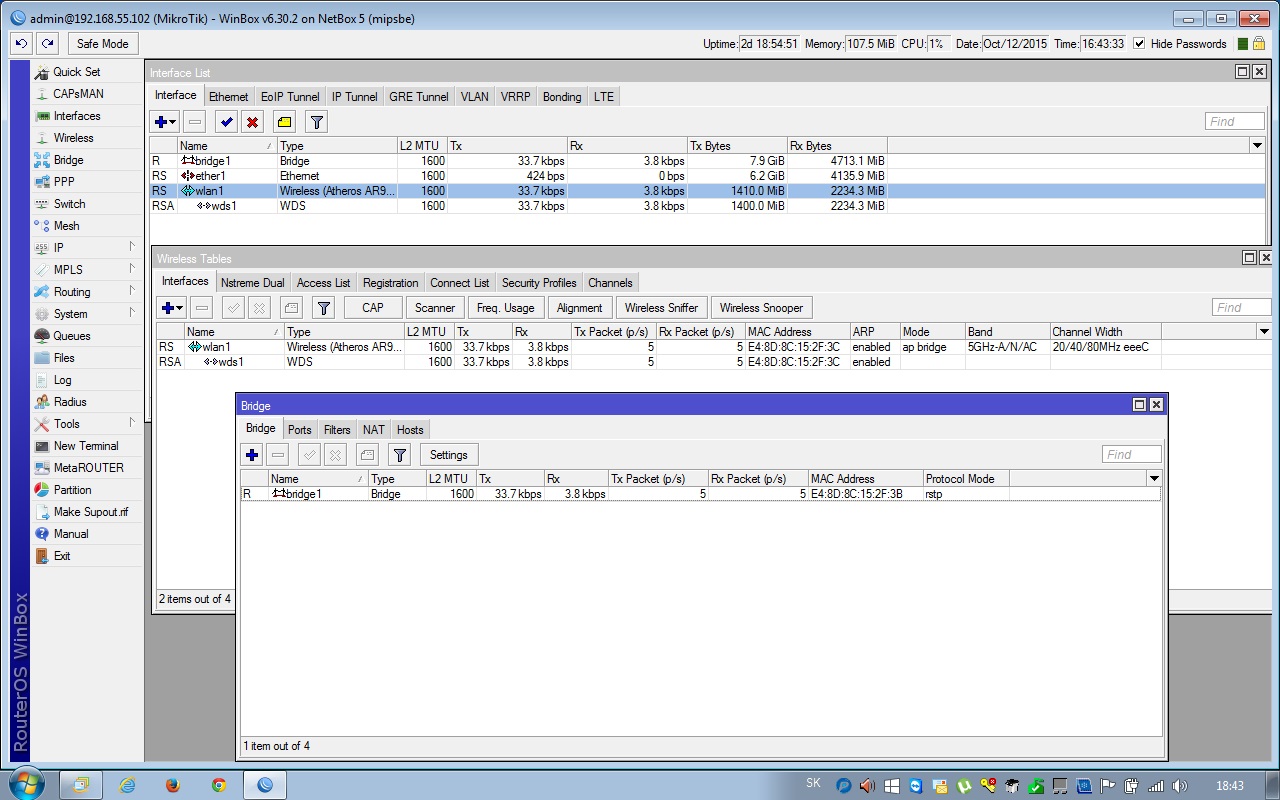Open CAPsMAN in the sidebar
1280x800 pixels.
(x=78, y=94)
